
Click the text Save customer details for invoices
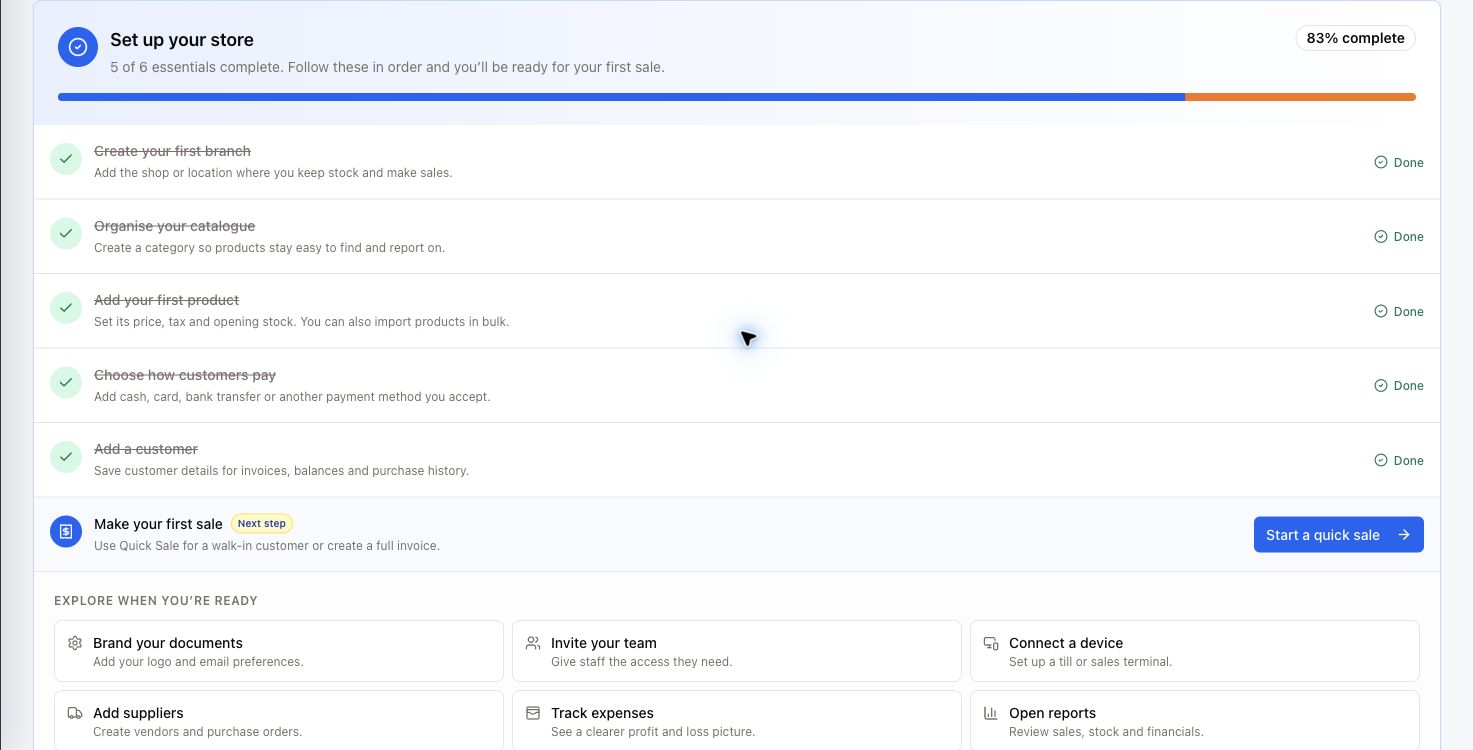point(195,471)
